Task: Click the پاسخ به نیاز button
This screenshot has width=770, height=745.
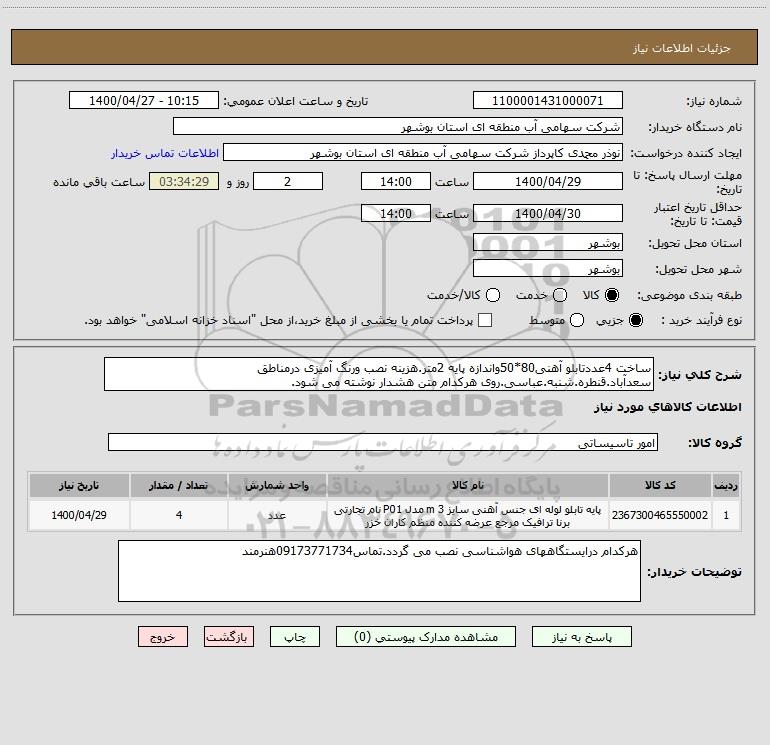Action: tap(582, 637)
